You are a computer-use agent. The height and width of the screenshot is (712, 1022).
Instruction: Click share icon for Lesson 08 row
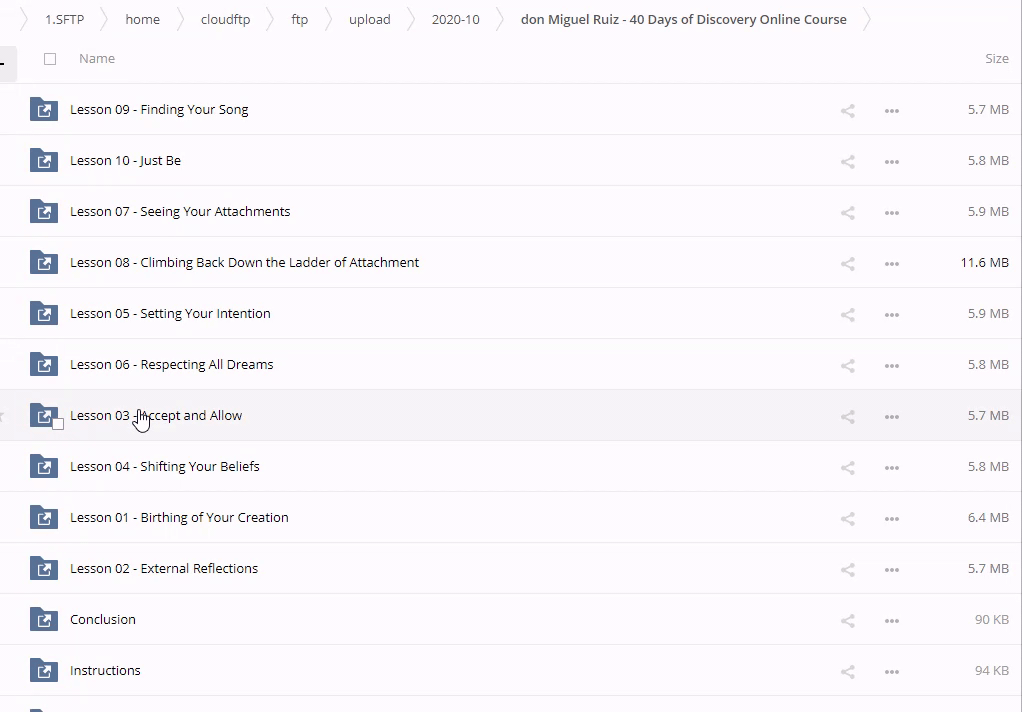pos(847,264)
